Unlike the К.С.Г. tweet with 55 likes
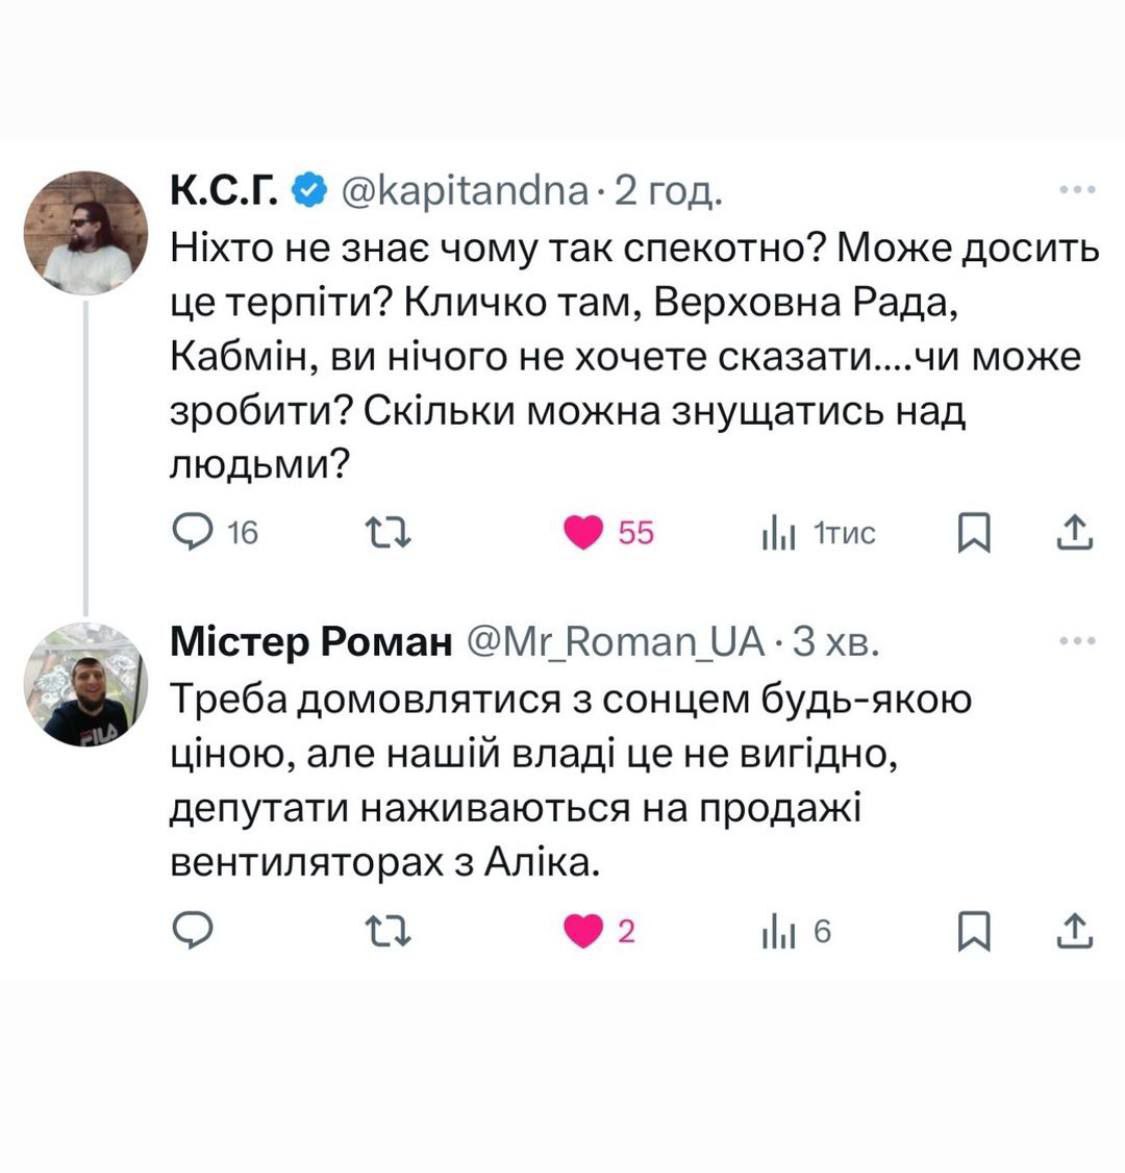This screenshot has width=1125, height=1173. [x=584, y=532]
